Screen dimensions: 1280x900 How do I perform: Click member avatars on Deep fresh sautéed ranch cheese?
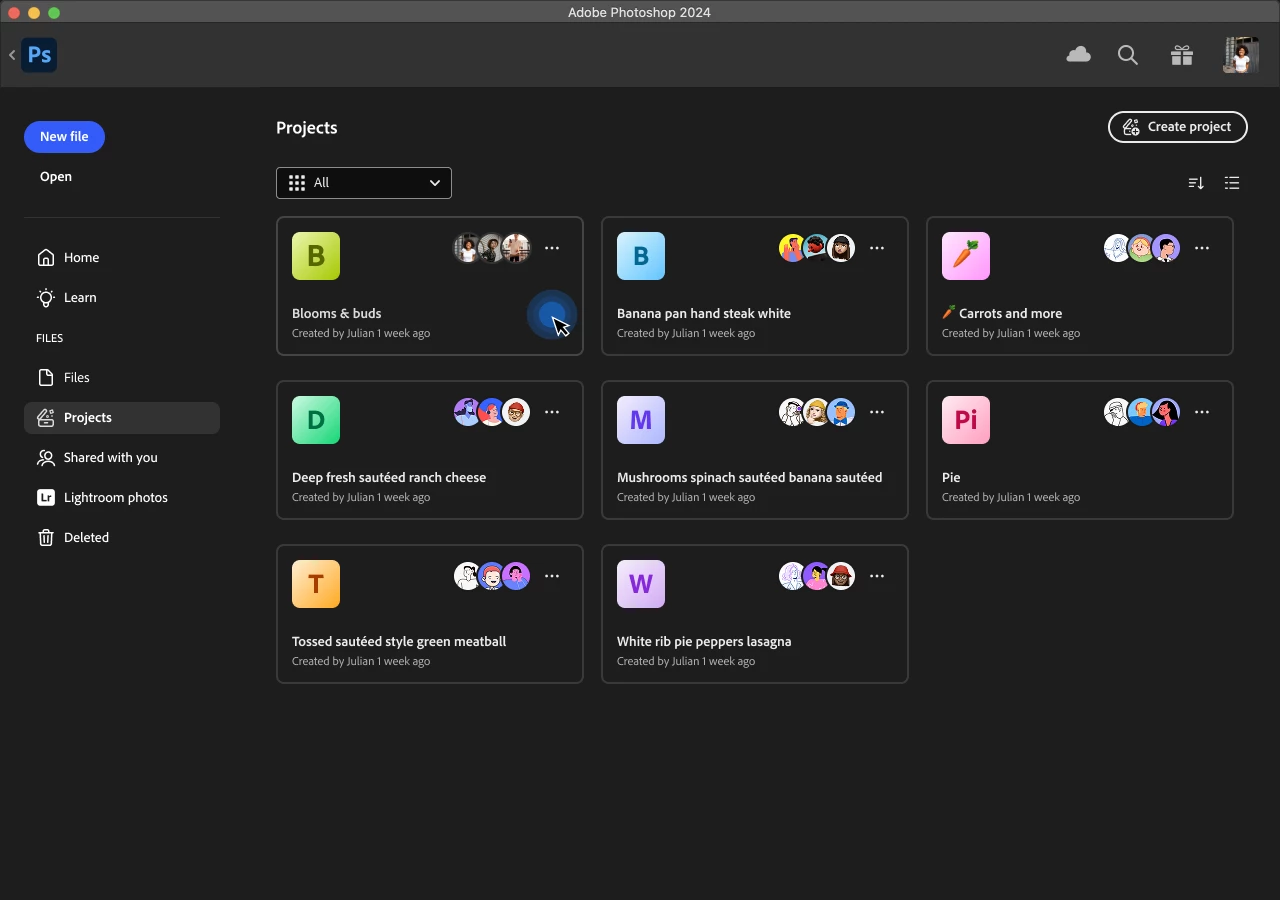point(492,412)
